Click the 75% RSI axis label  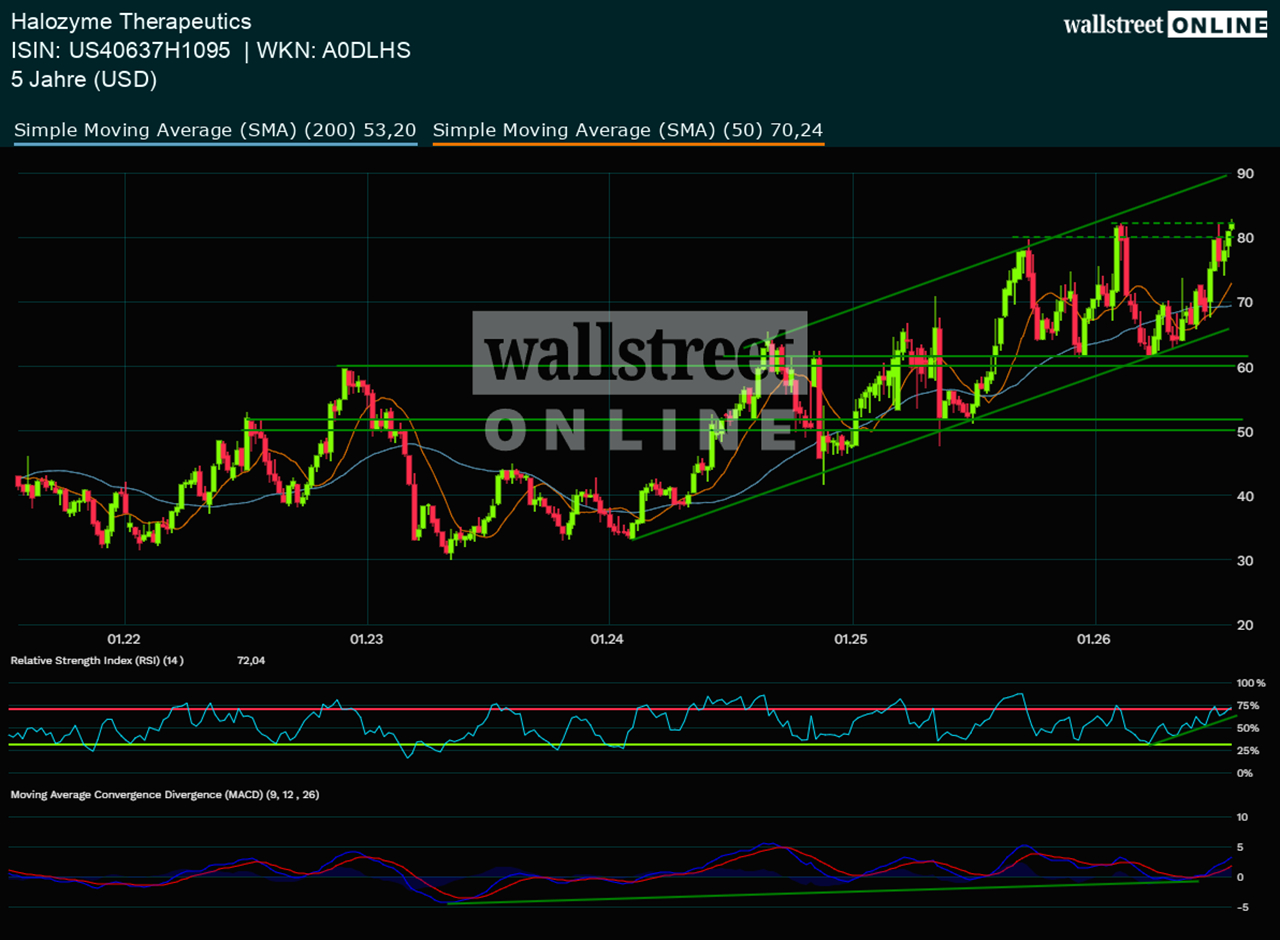1248,706
